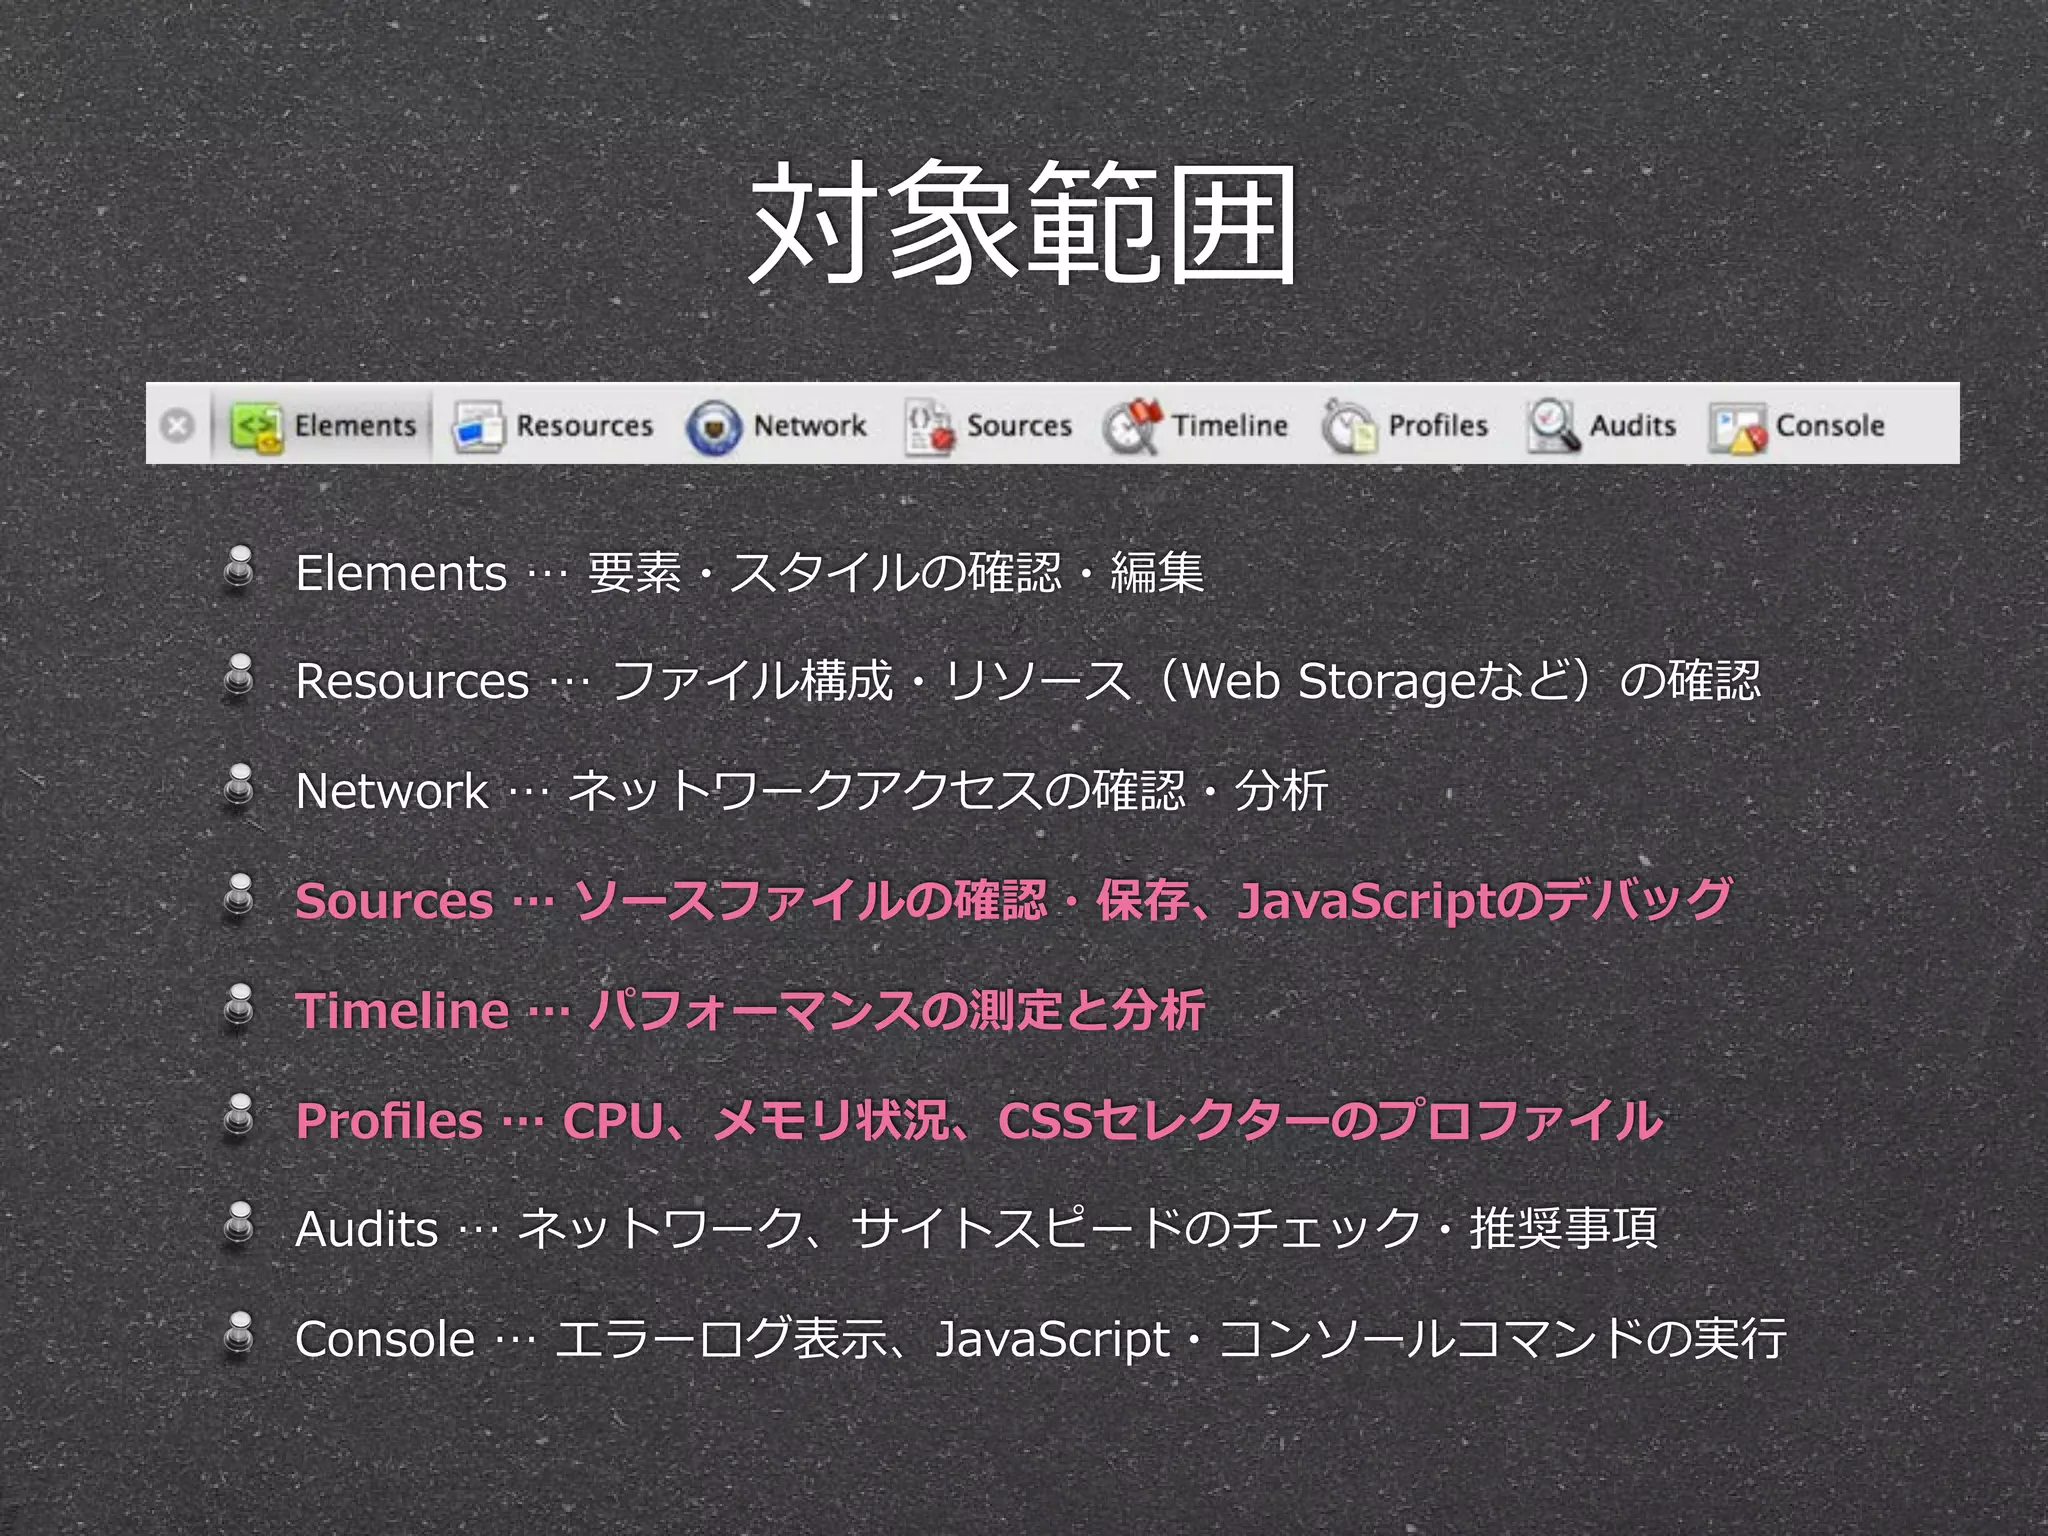
Task: Click the bullet text starting with Elements
Action: tap(750, 573)
